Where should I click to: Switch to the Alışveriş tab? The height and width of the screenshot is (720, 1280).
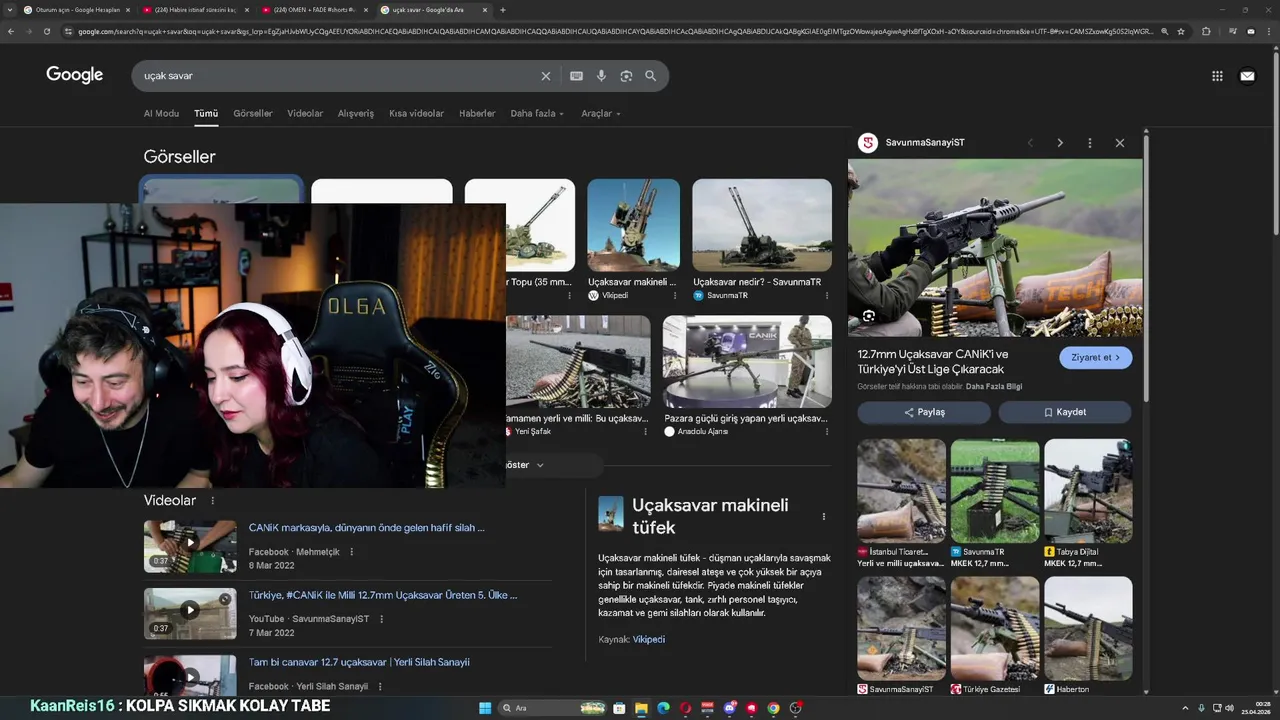click(356, 113)
